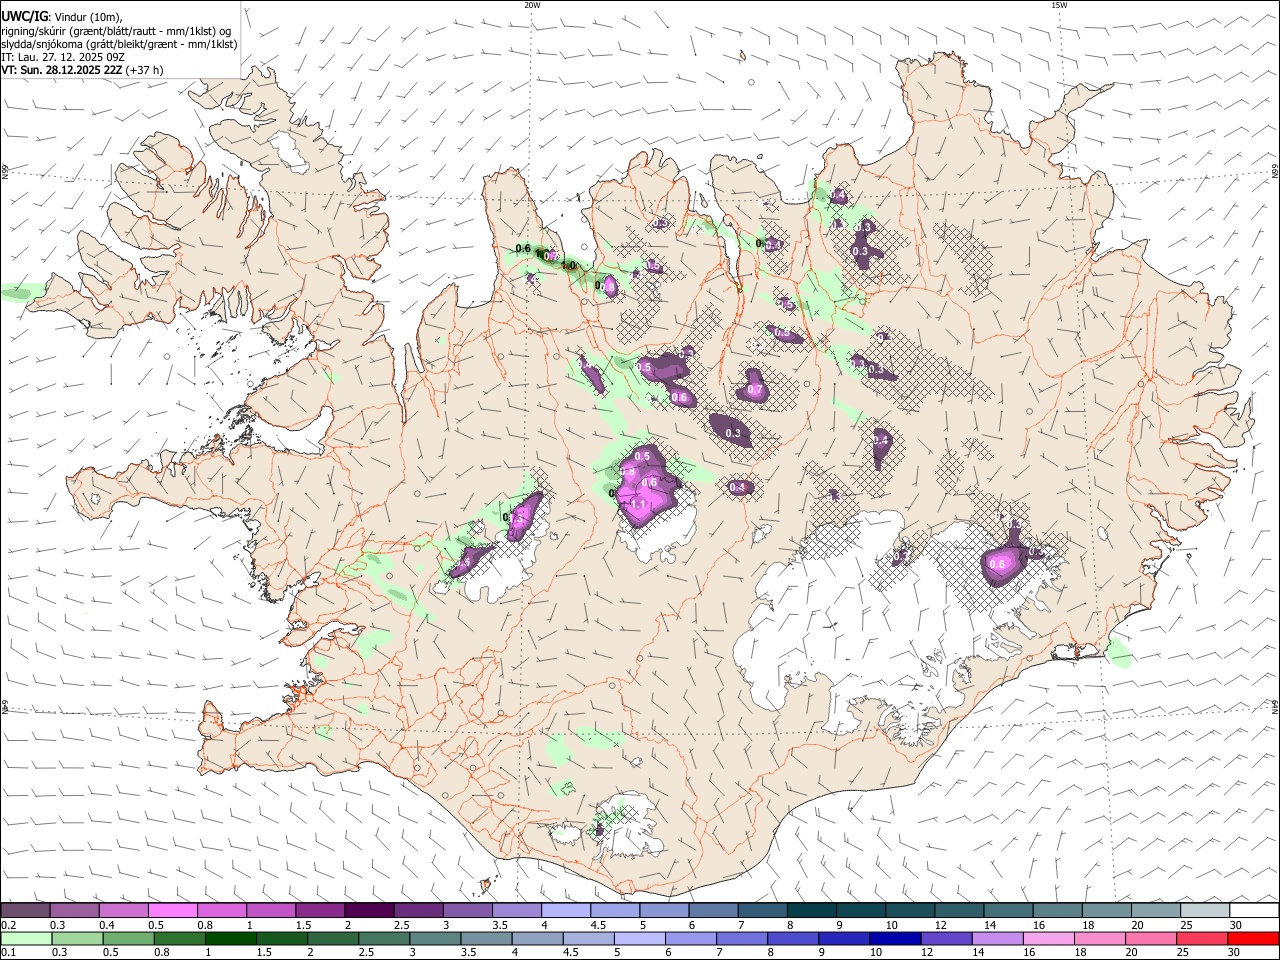Click the '0.2' label in the upper legend
The width and height of the screenshot is (1280, 960).
(x=8, y=925)
